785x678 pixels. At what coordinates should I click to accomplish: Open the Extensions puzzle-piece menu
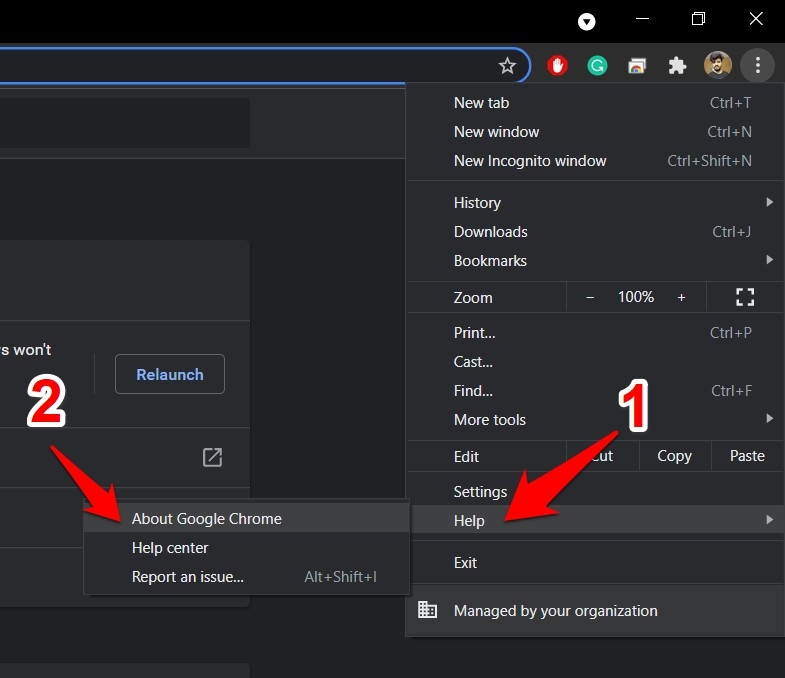677,66
